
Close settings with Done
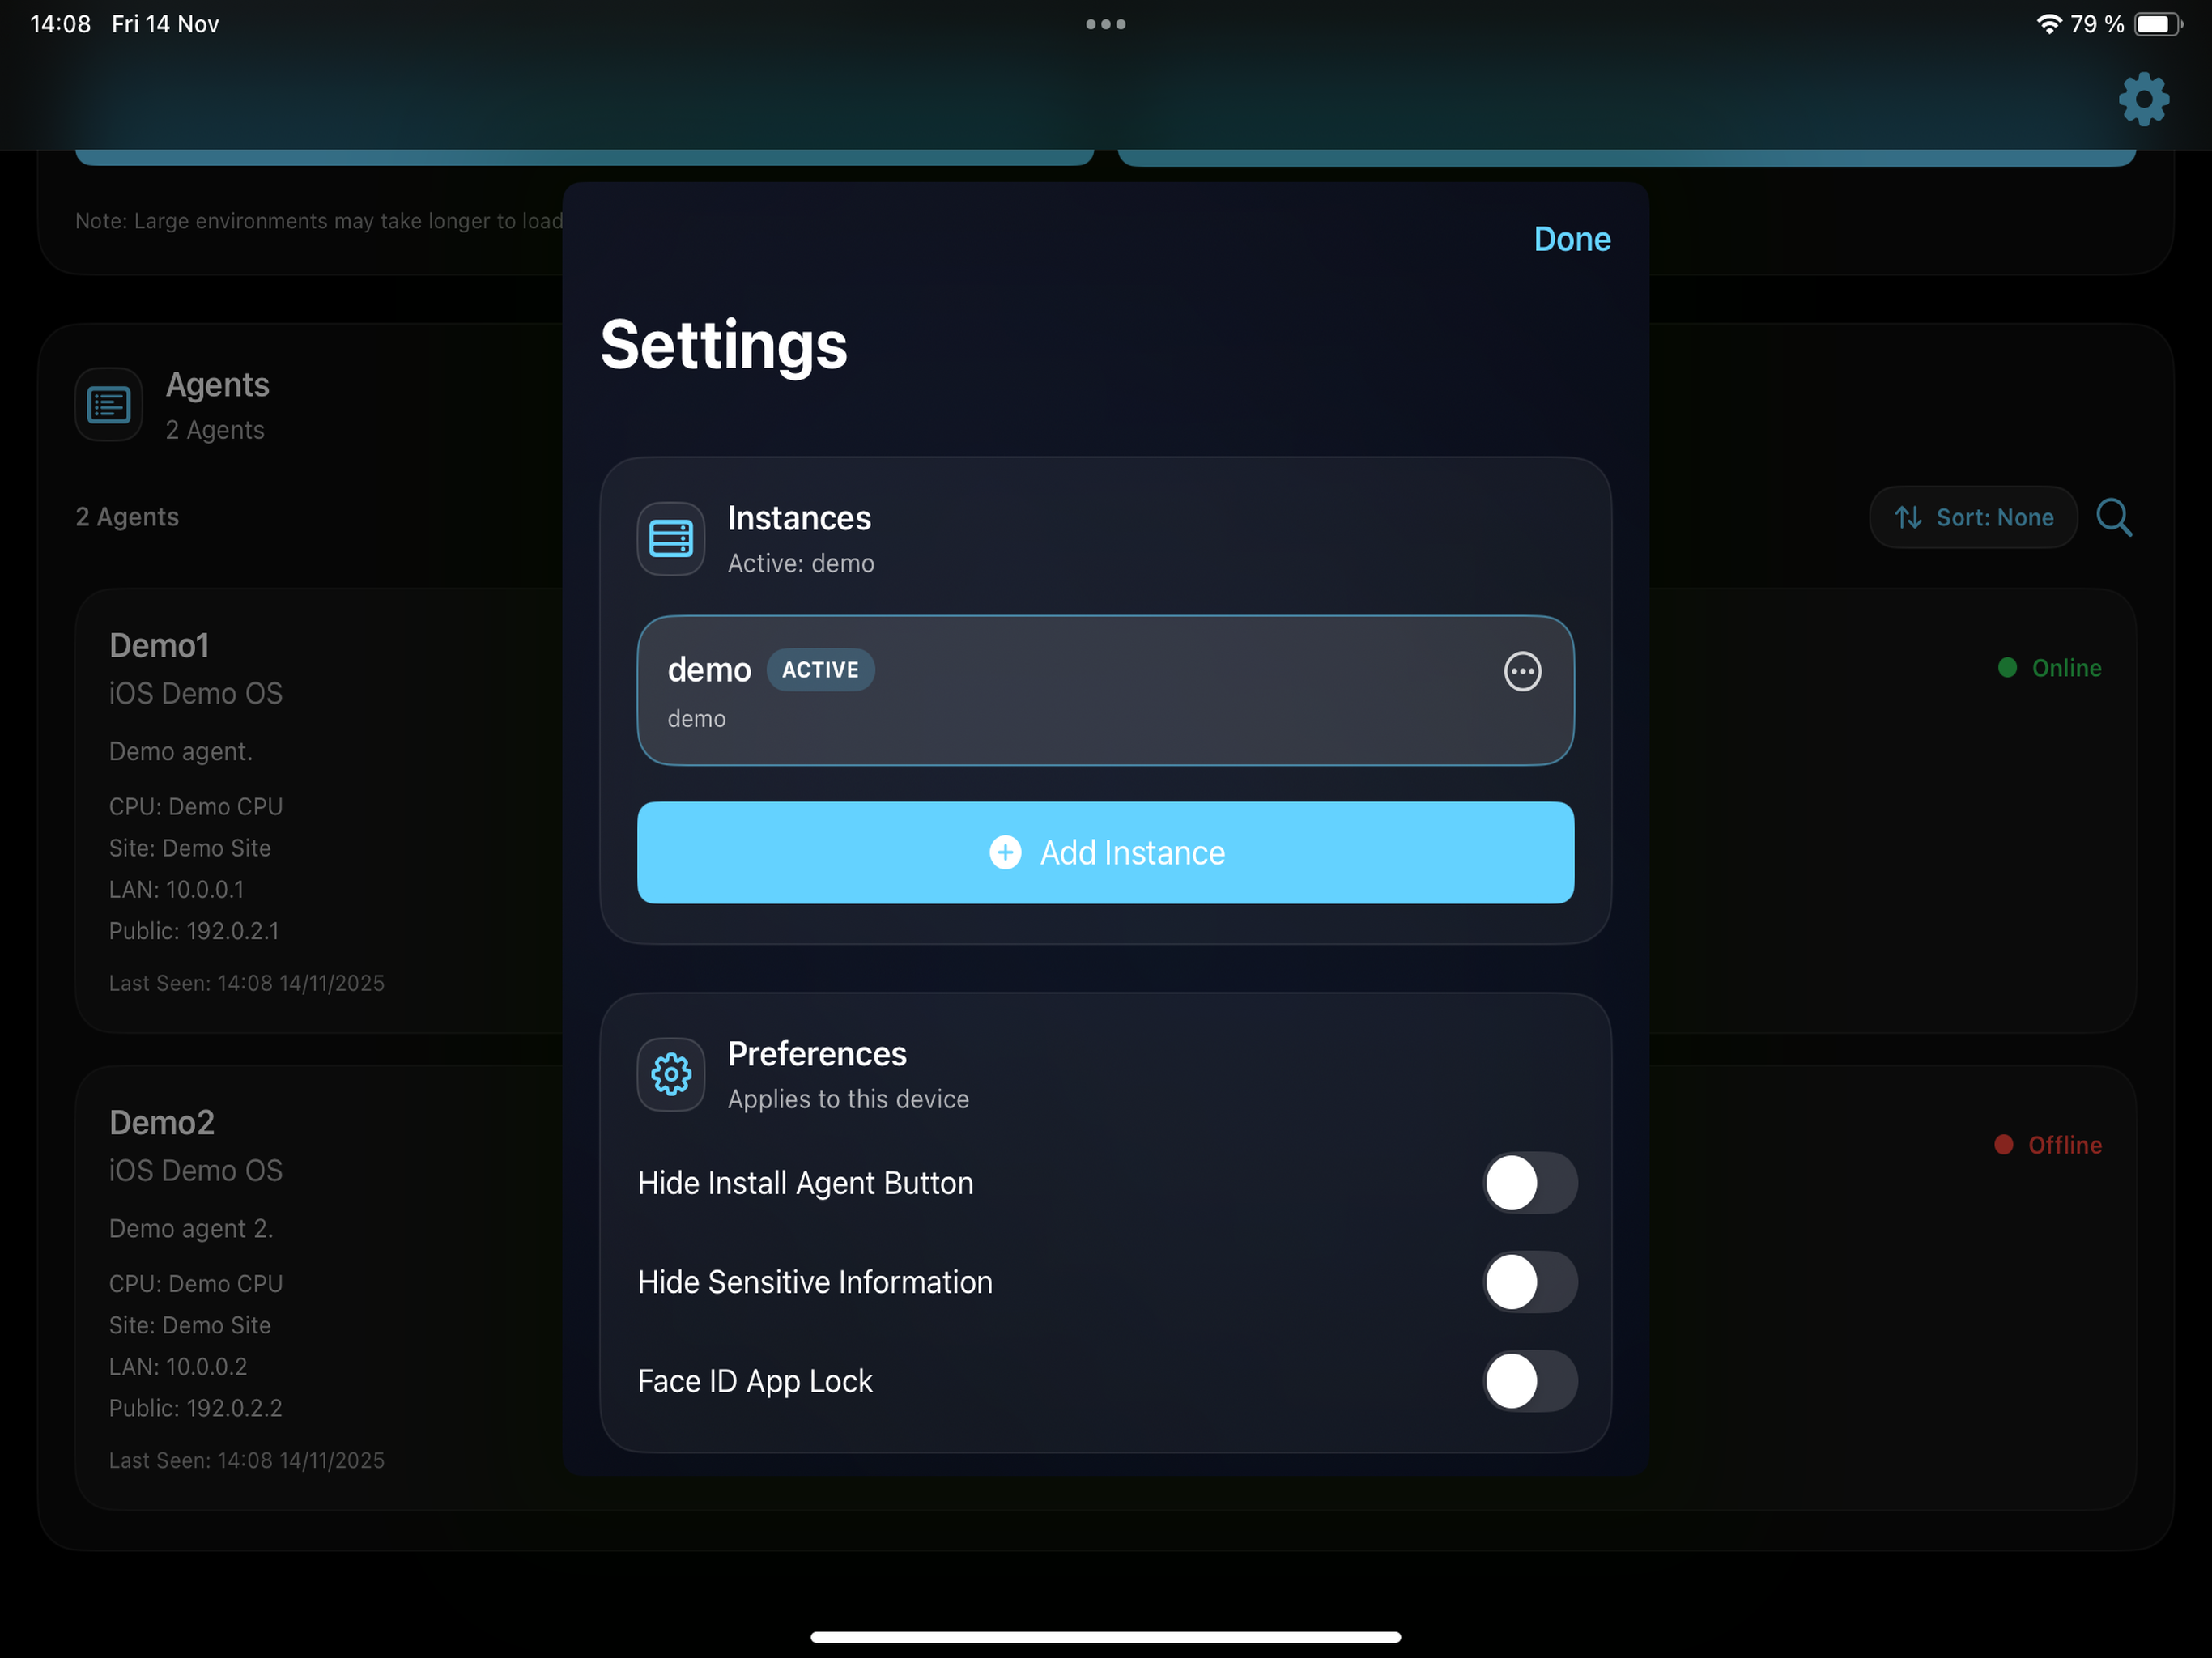(1572, 239)
